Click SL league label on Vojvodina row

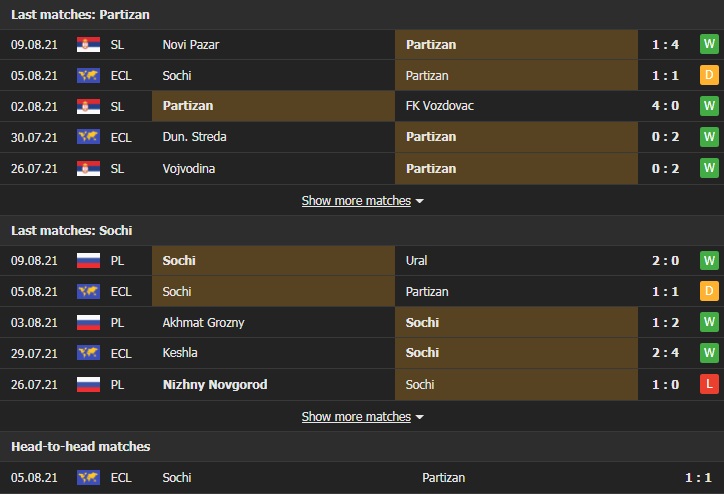pos(117,169)
